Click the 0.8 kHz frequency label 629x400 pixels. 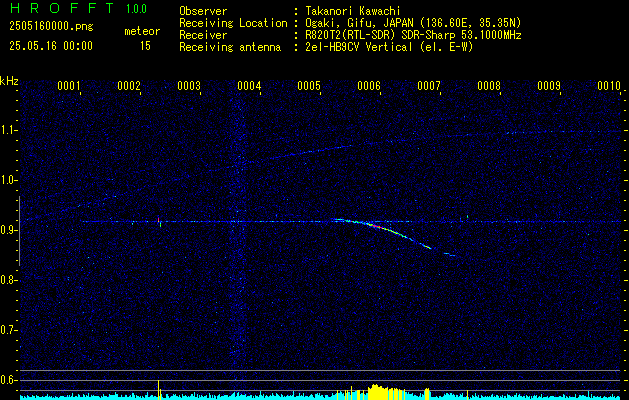pyautogui.click(x=7, y=280)
